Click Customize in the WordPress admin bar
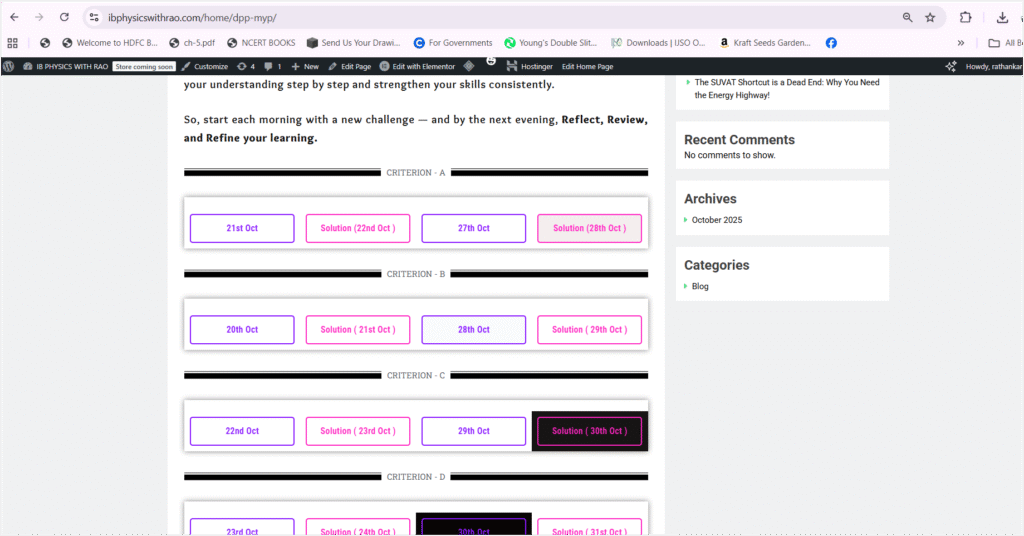 pos(205,66)
